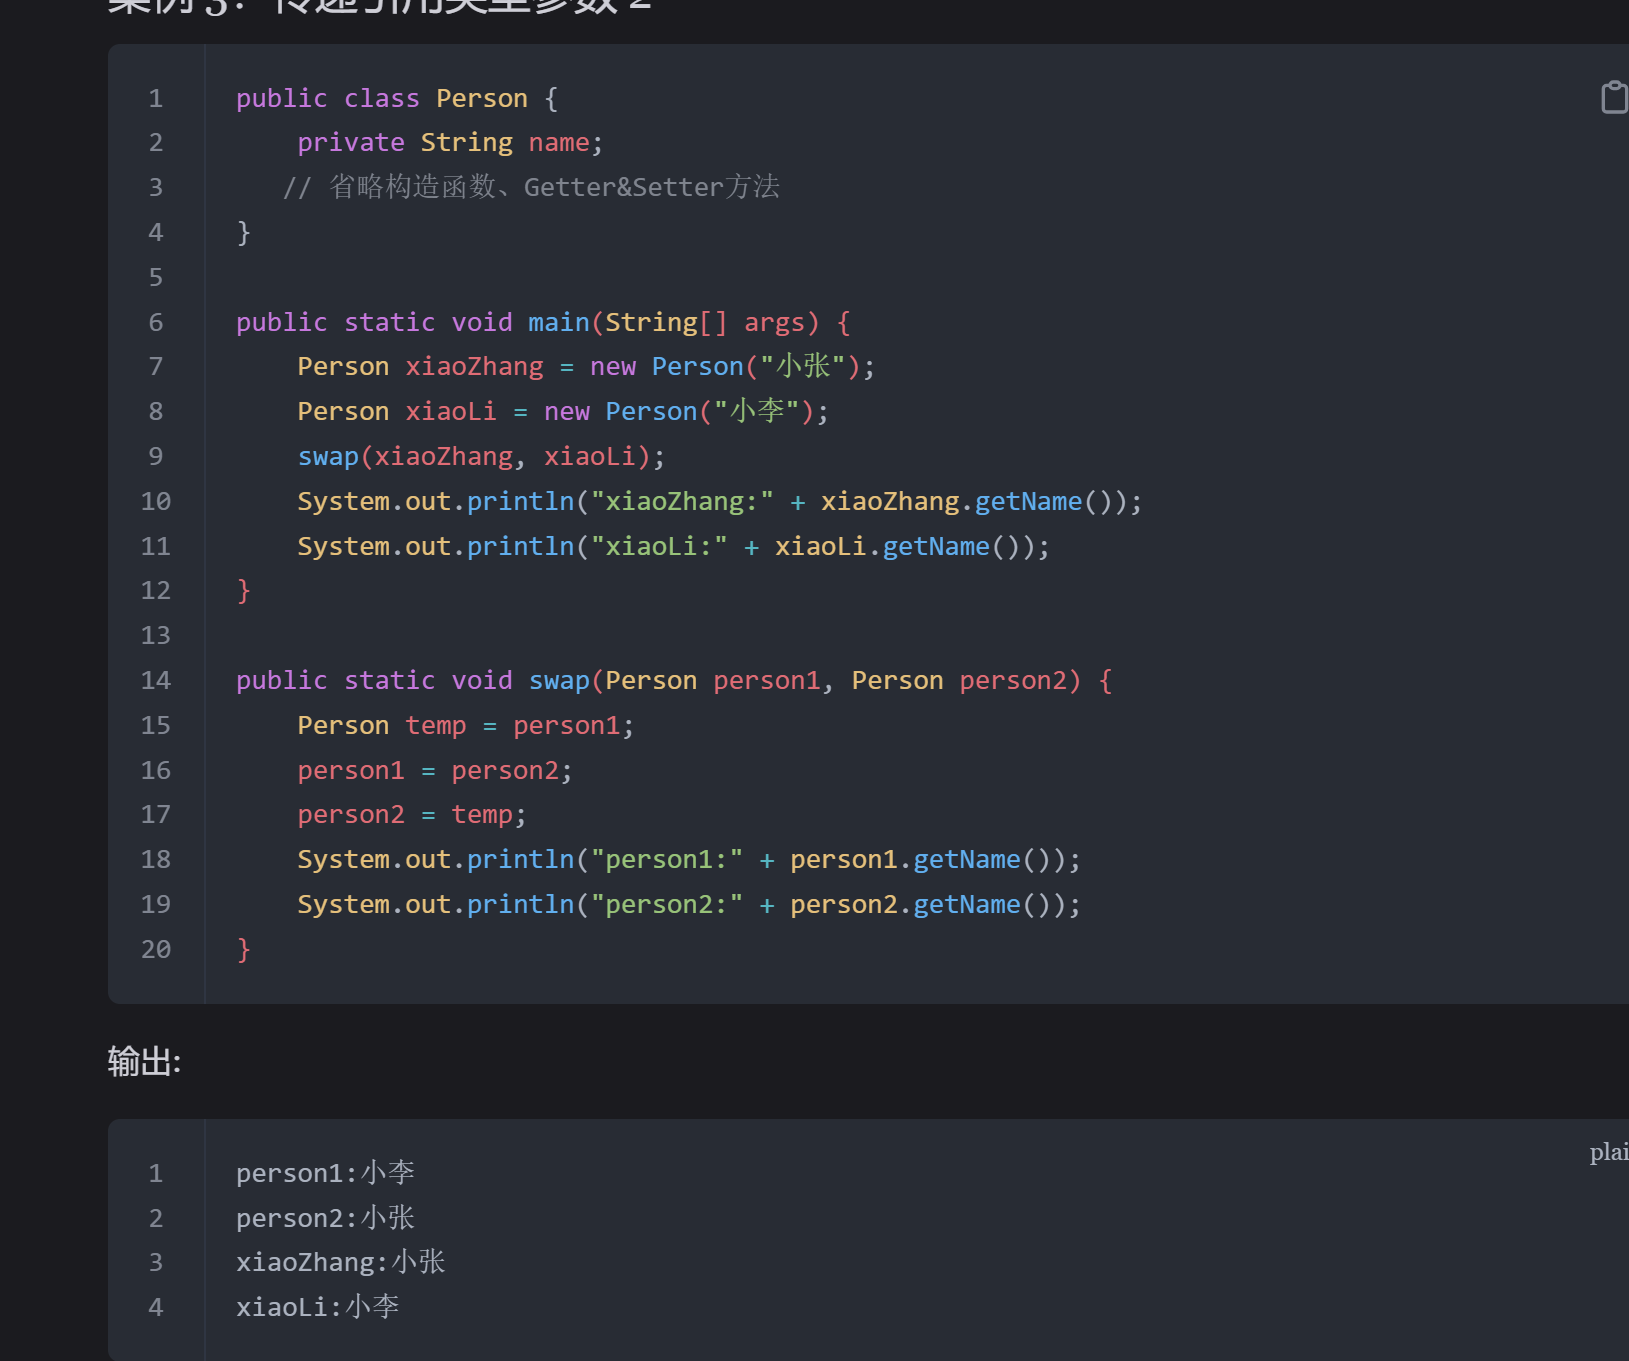Viewport: 1629px width, 1361px height.
Task: Click the 'plai' language label on output block
Action: (1609, 1152)
